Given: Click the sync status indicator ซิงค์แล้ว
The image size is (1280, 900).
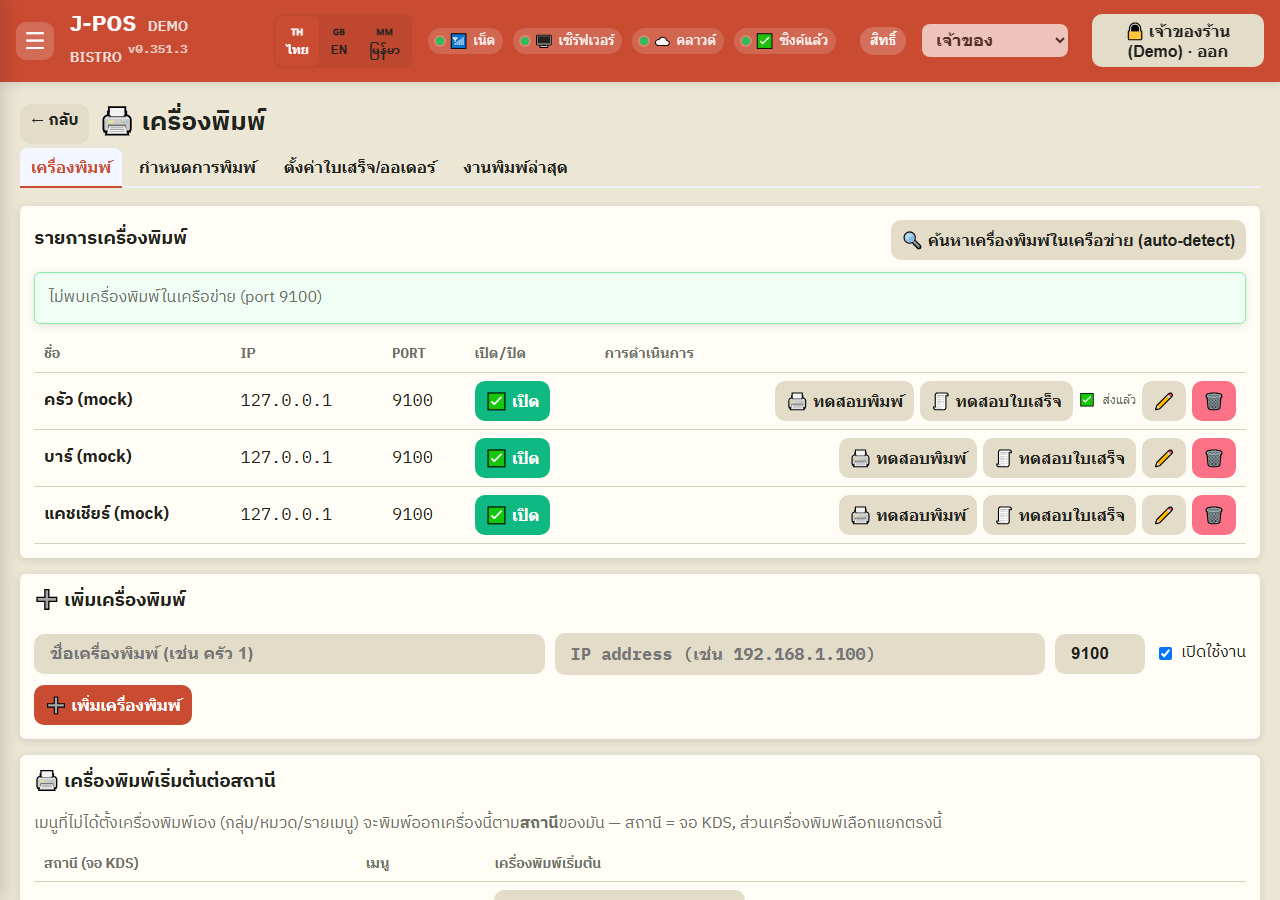Looking at the screenshot, I should tap(785, 41).
